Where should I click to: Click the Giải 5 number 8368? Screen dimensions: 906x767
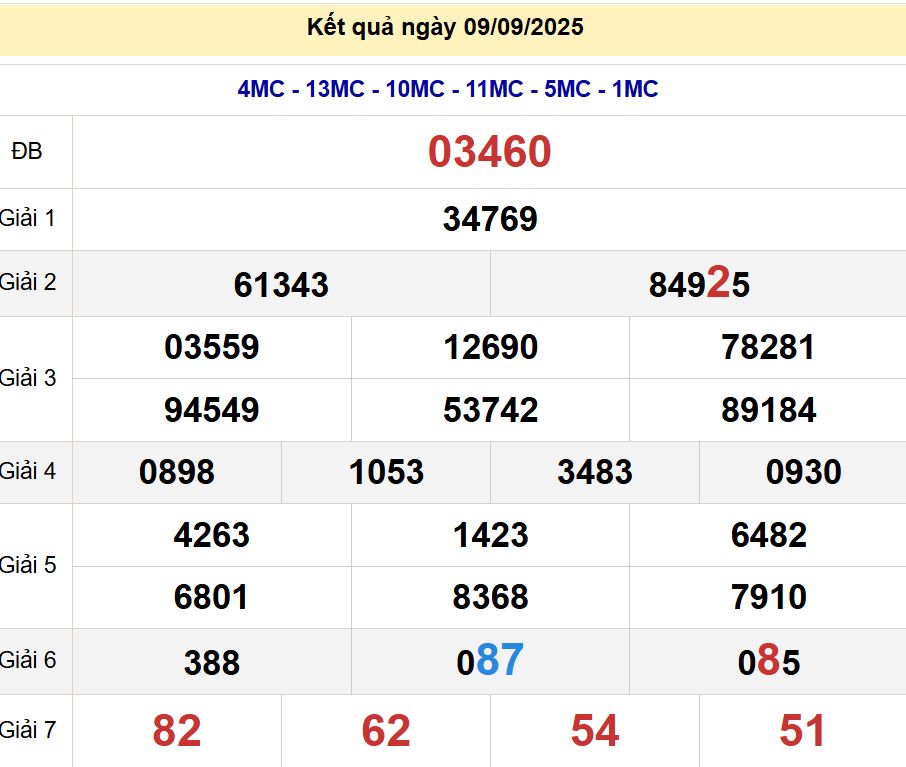point(489,597)
